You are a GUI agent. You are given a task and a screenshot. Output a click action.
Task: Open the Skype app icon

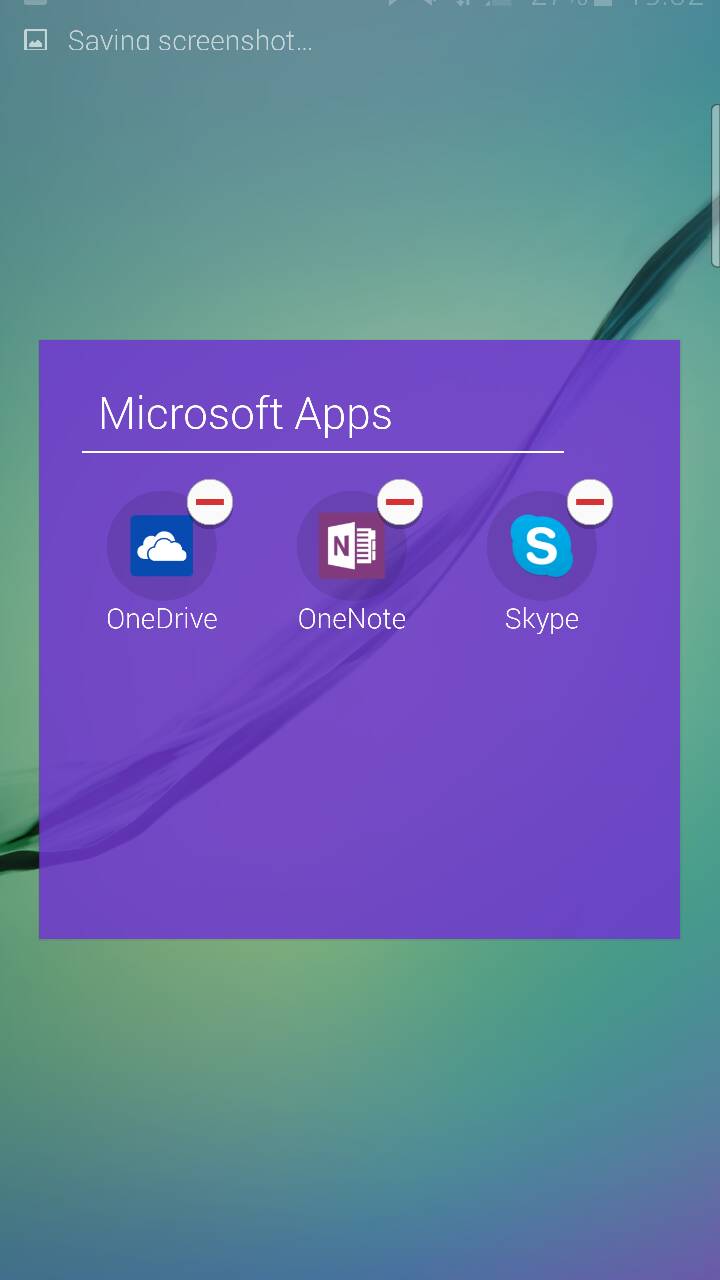point(541,546)
